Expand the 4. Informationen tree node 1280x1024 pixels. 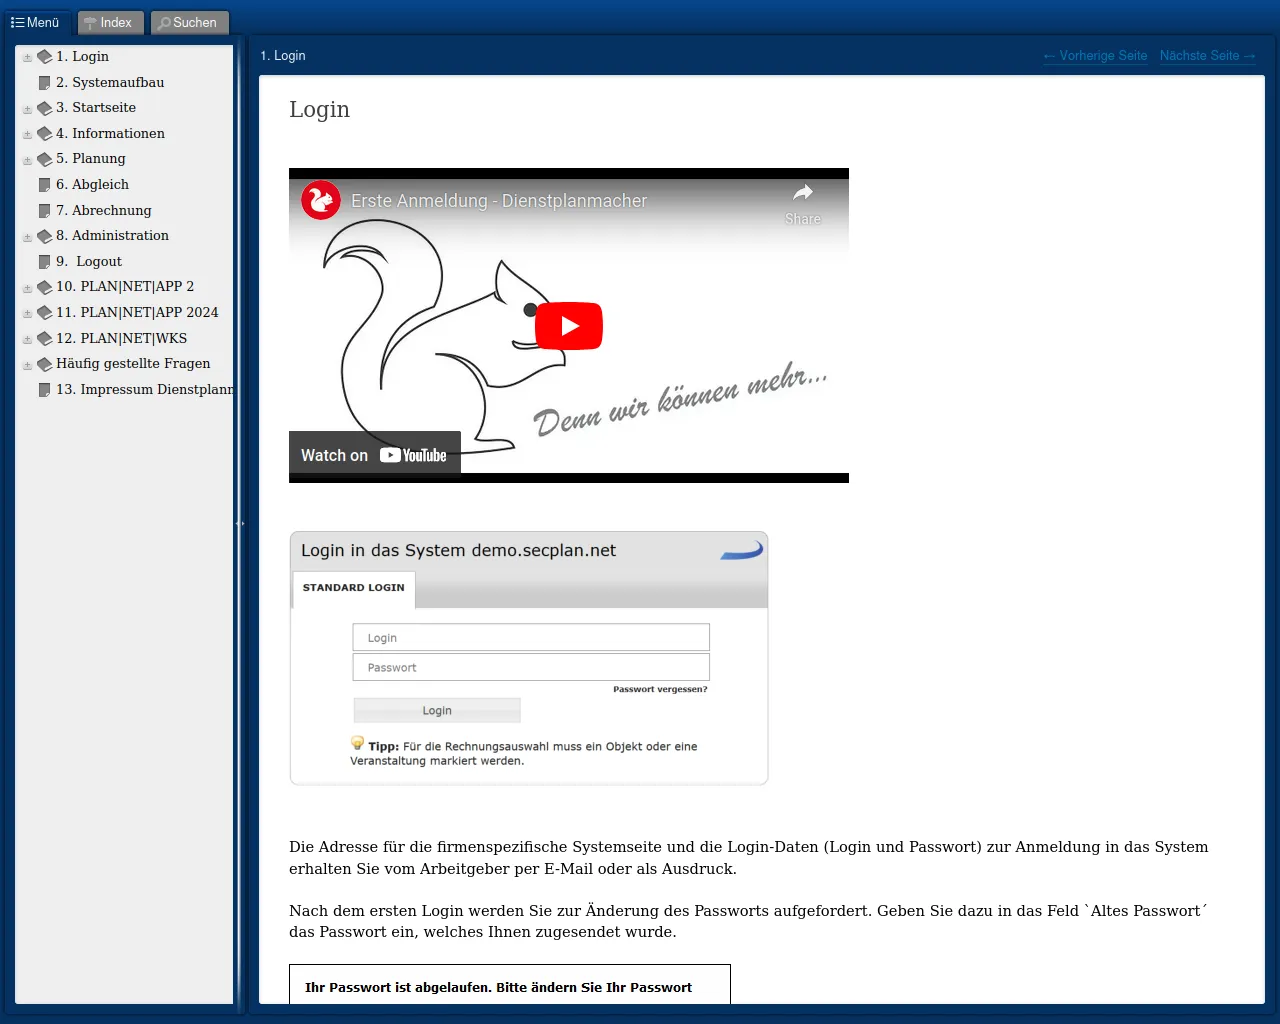point(27,134)
